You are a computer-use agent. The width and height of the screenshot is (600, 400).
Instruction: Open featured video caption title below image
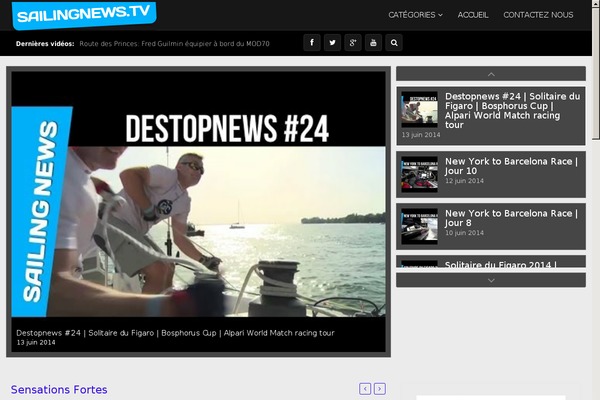click(x=175, y=333)
